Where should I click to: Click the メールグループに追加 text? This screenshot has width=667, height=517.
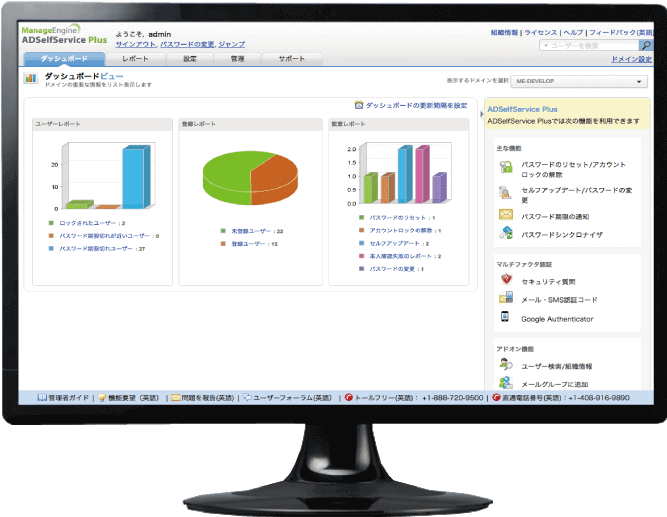click(x=555, y=384)
